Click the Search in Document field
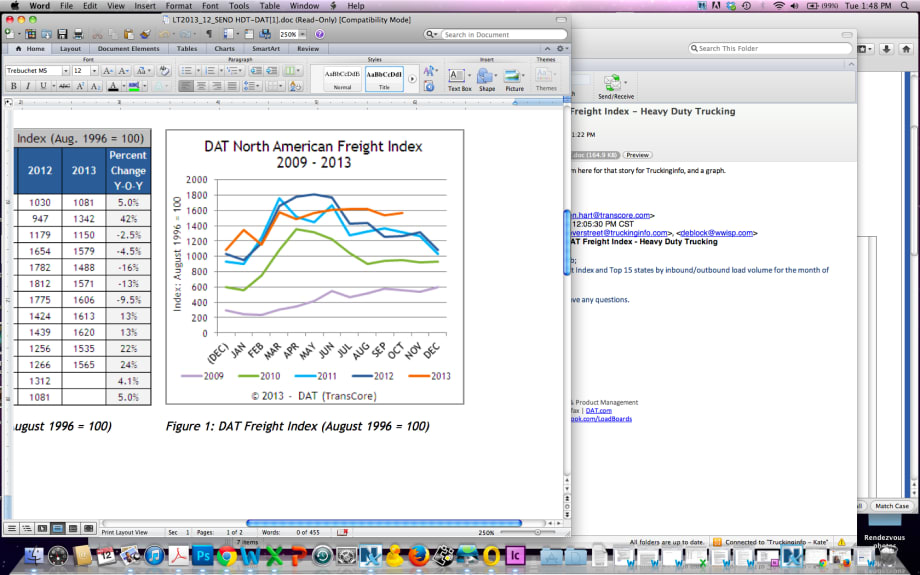 [x=504, y=35]
